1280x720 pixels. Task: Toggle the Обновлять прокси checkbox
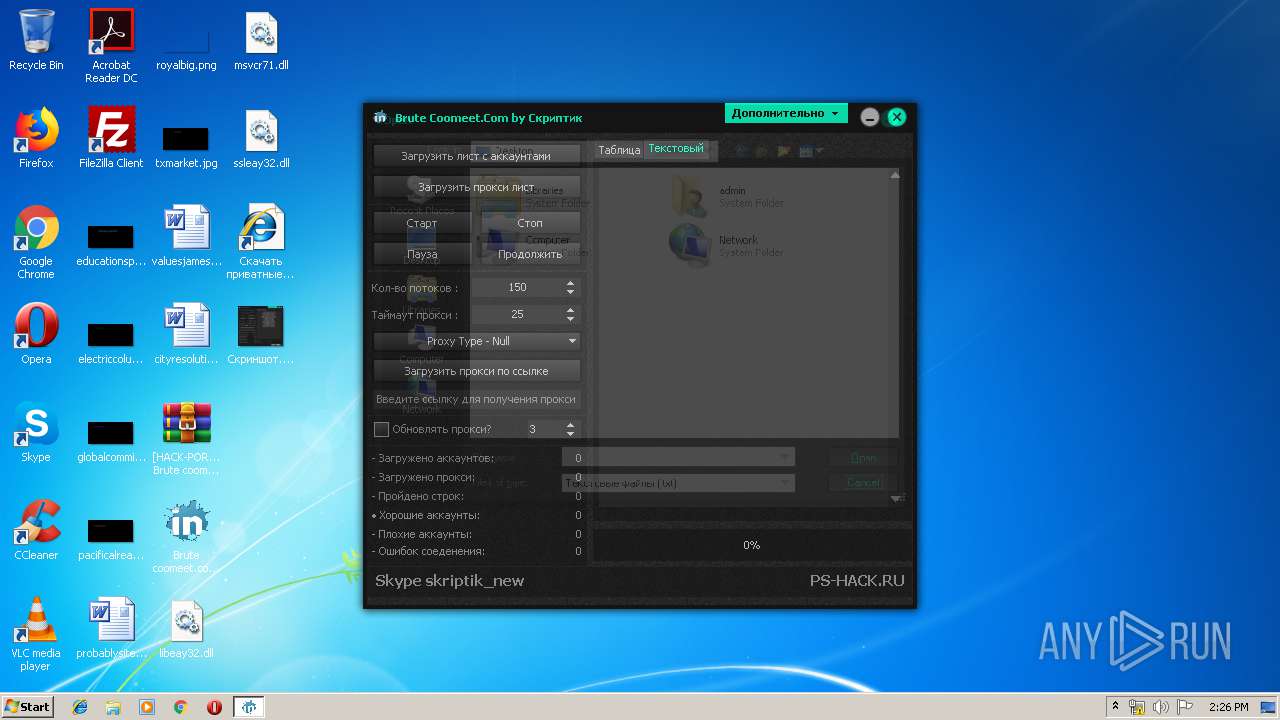coord(381,429)
